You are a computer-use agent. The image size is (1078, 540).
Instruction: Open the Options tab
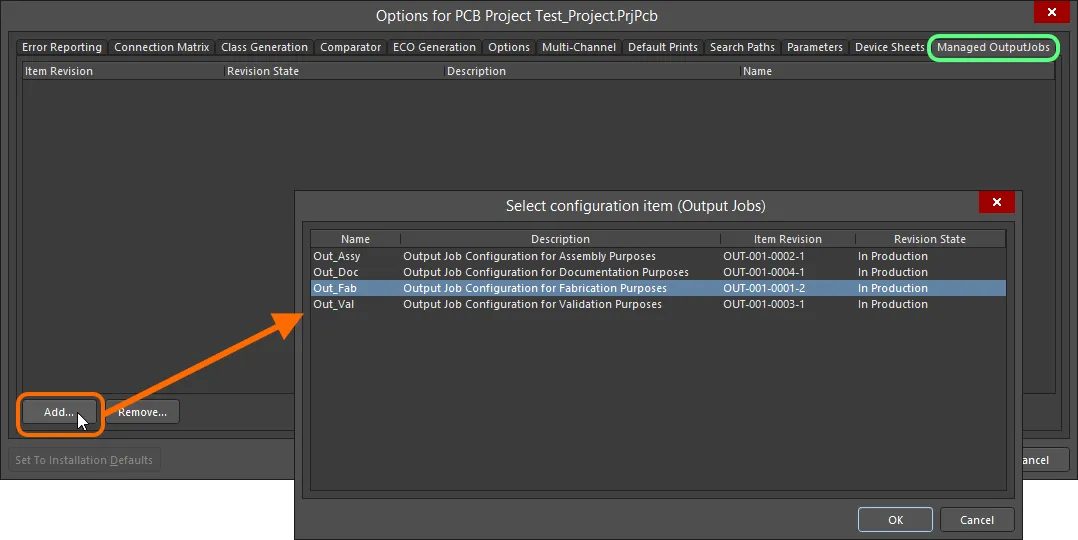(509, 47)
